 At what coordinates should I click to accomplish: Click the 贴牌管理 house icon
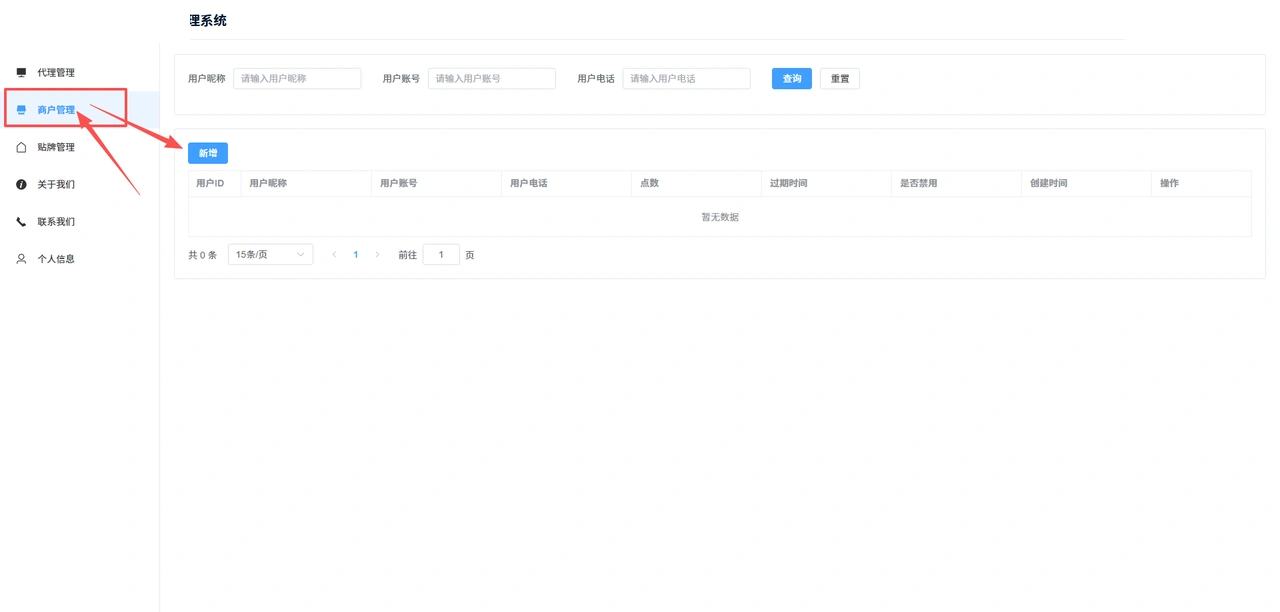tap(21, 147)
